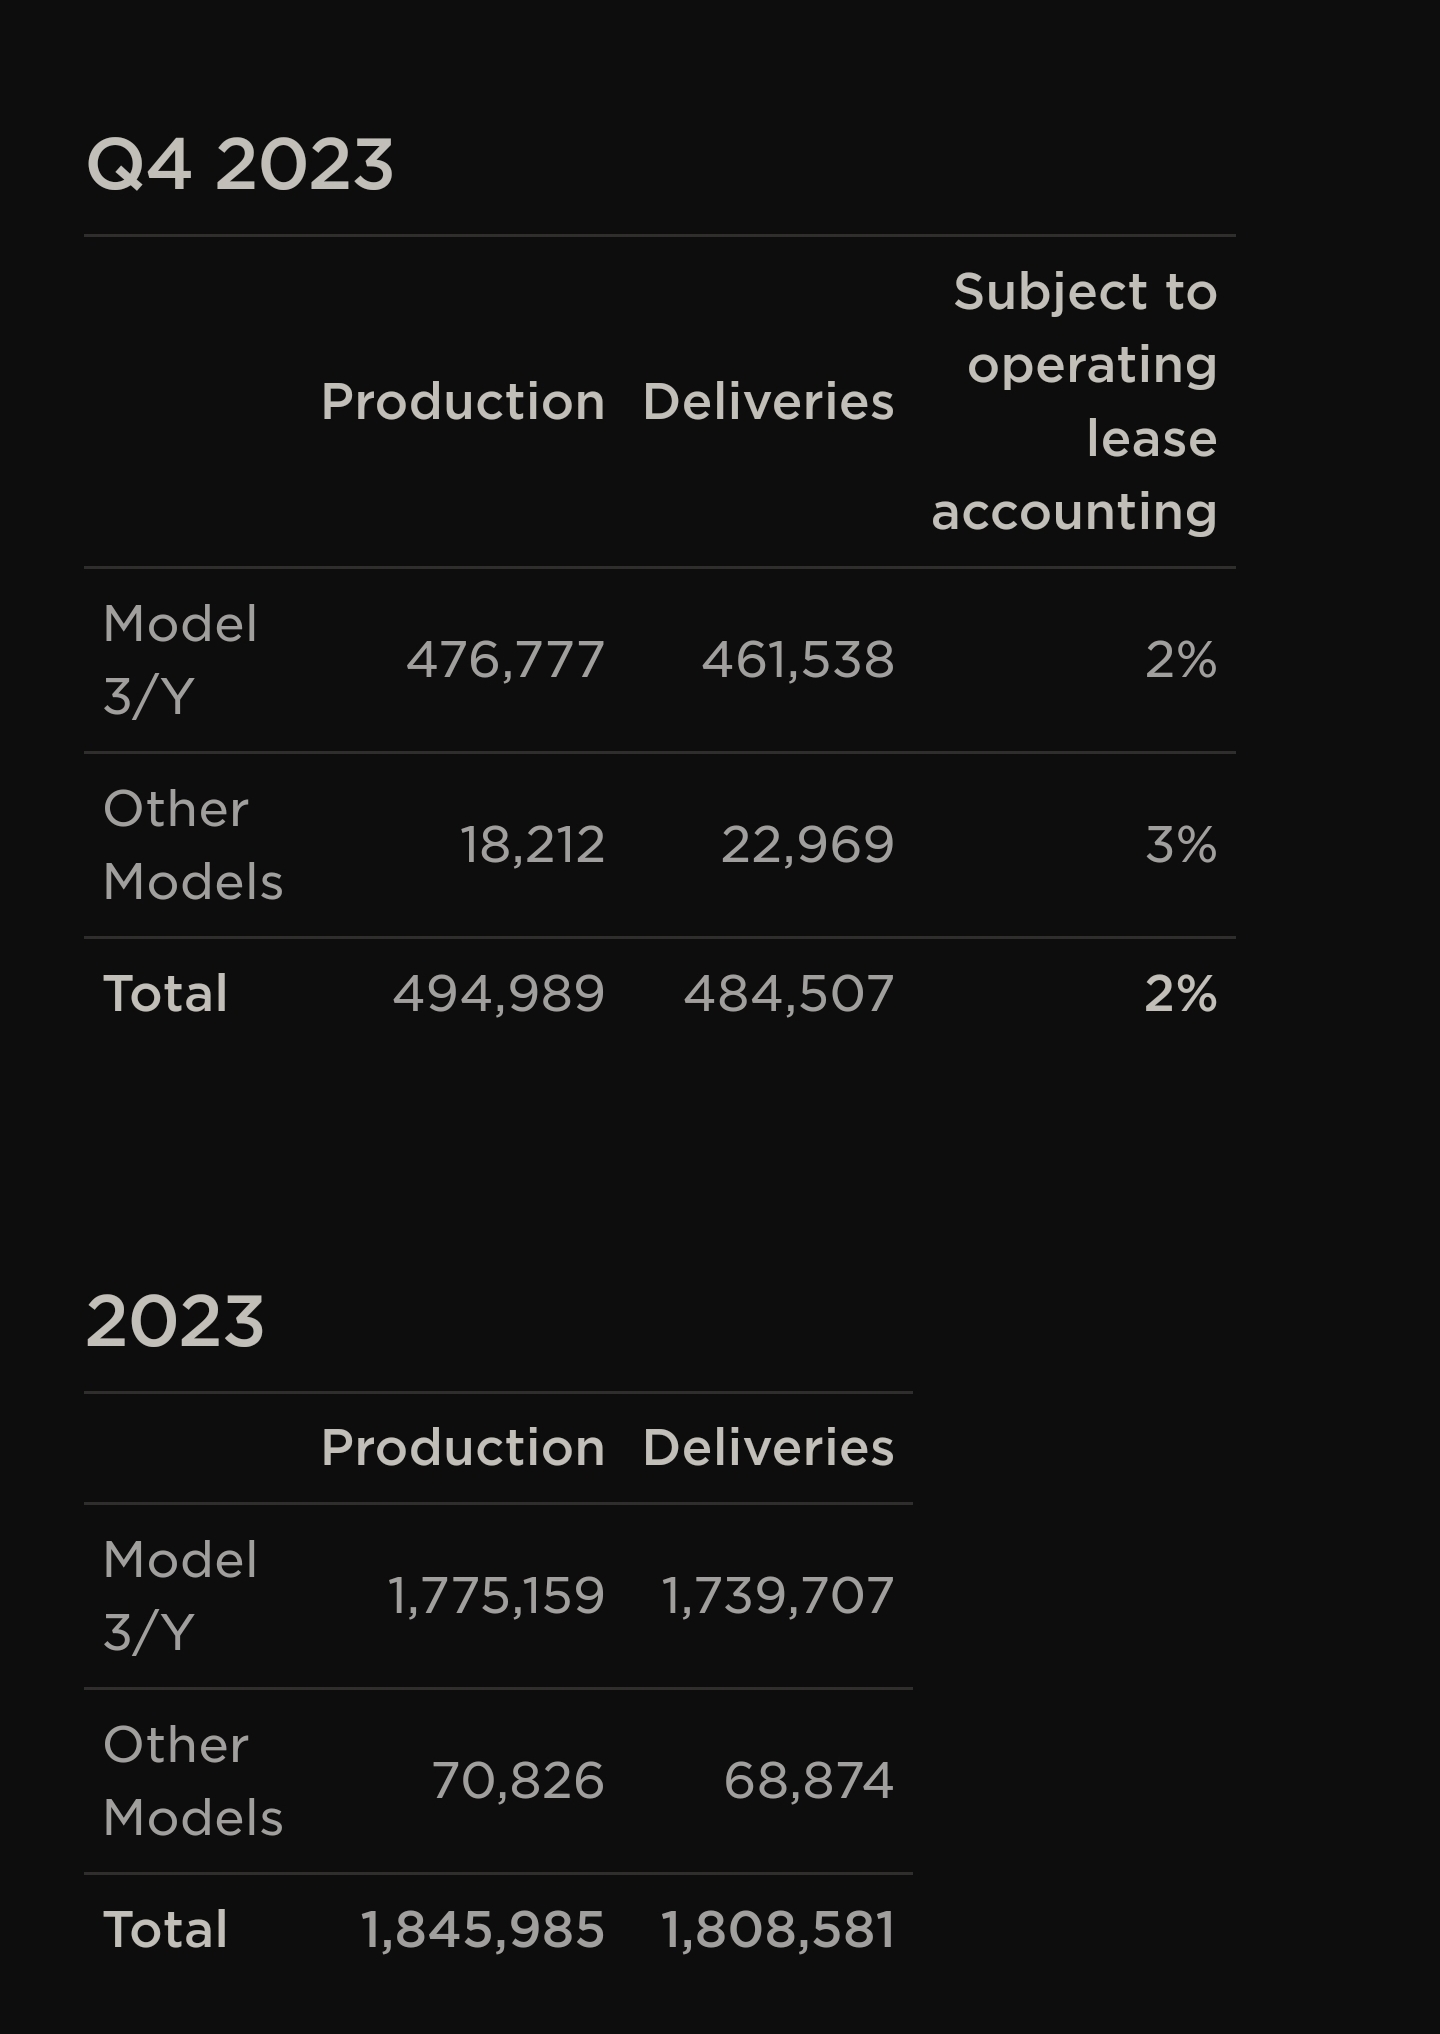
Task: Click the Q4 2023 heading
Action: click(x=240, y=164)
